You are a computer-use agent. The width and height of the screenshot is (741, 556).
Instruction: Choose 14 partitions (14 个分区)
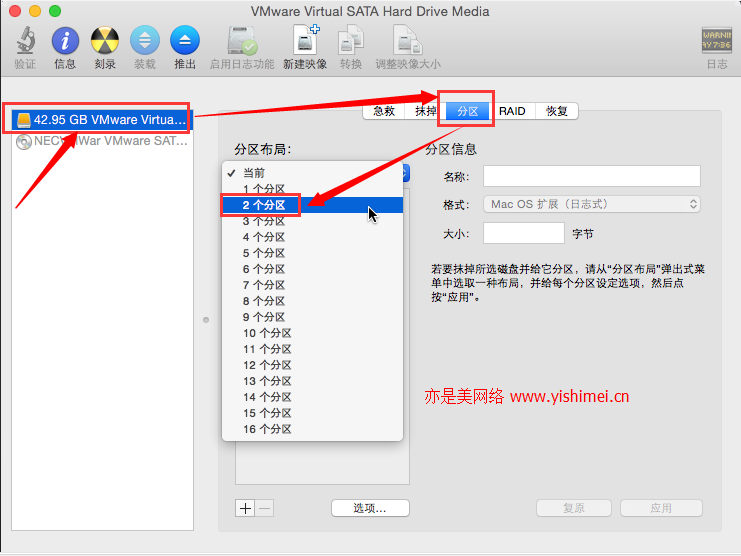point(312,397)
